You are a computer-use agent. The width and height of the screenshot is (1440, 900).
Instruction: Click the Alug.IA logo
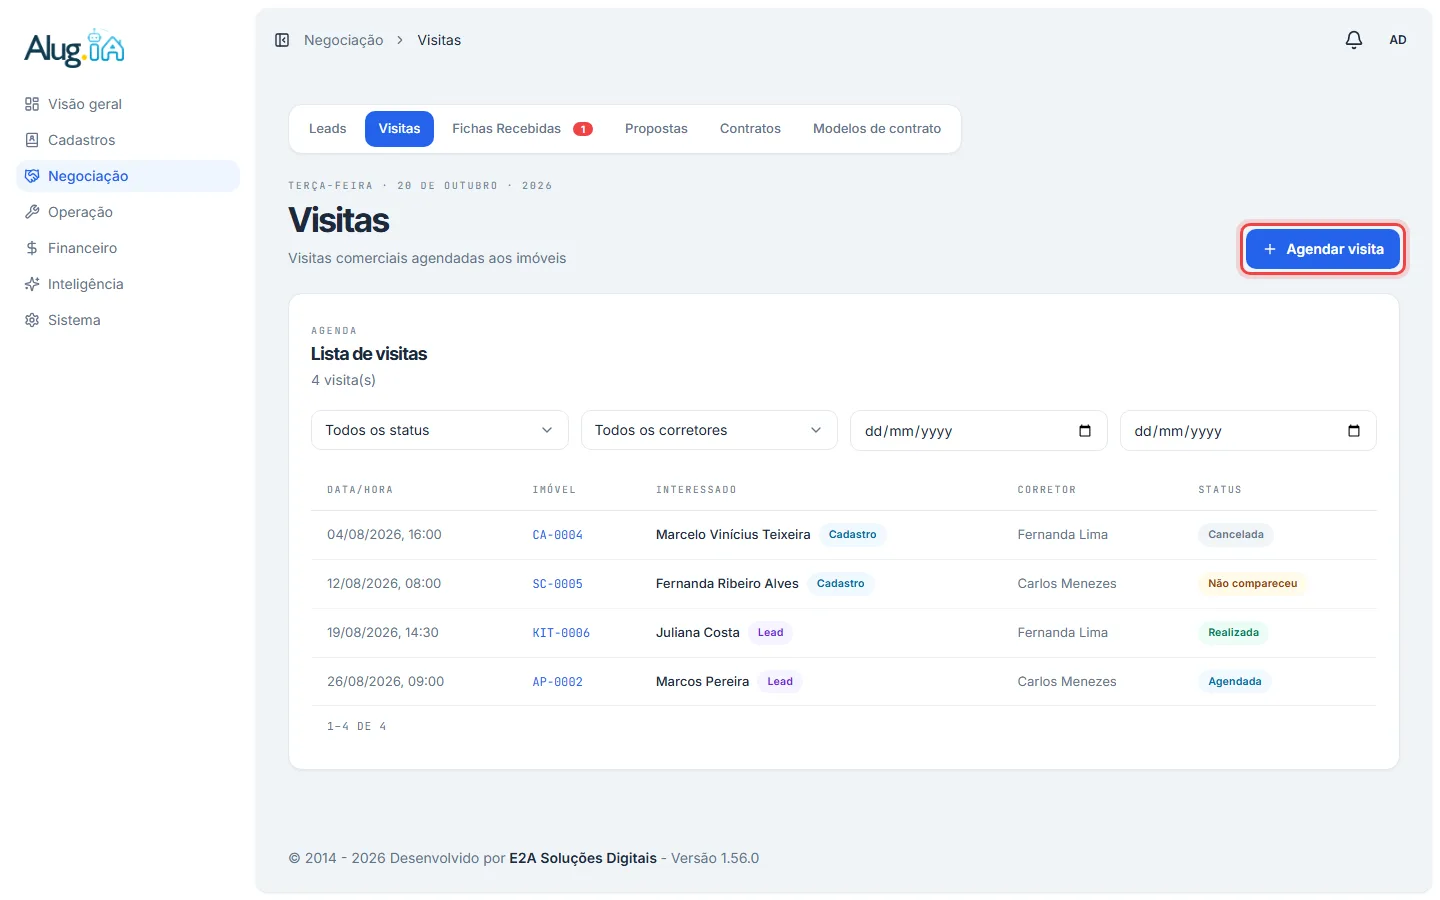75,48
